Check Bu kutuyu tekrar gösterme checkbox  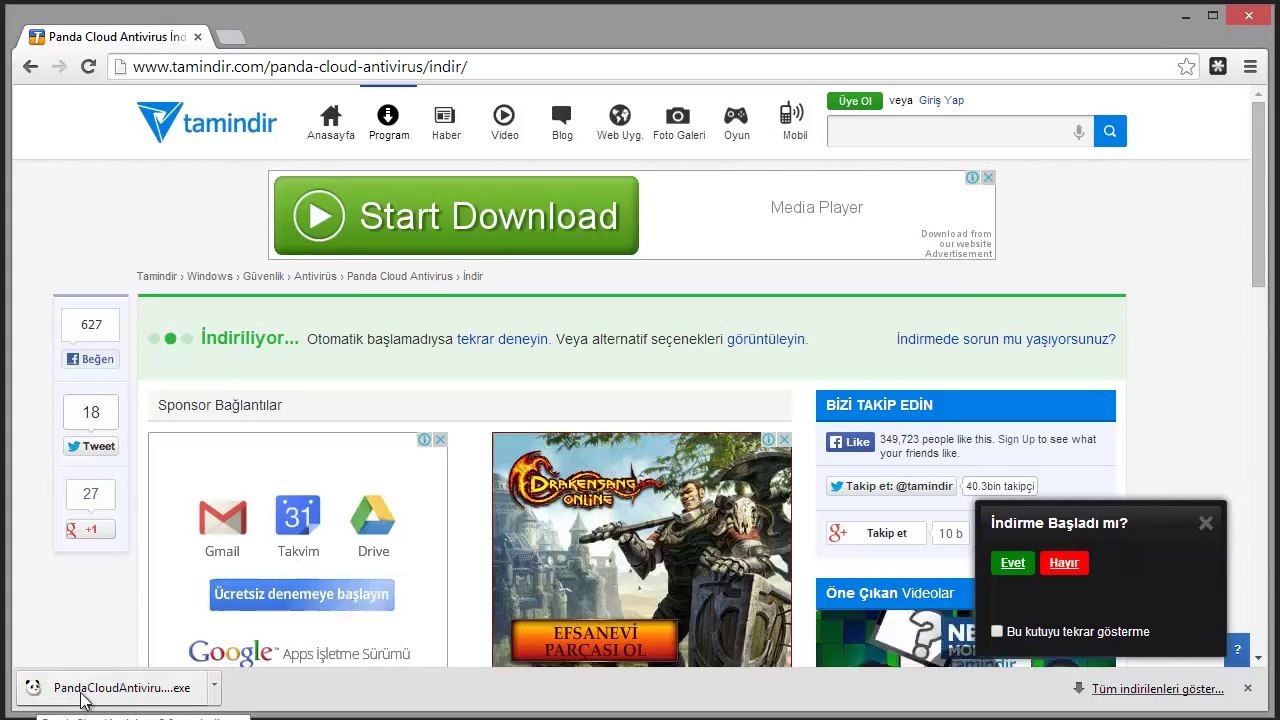coord(997,631)
